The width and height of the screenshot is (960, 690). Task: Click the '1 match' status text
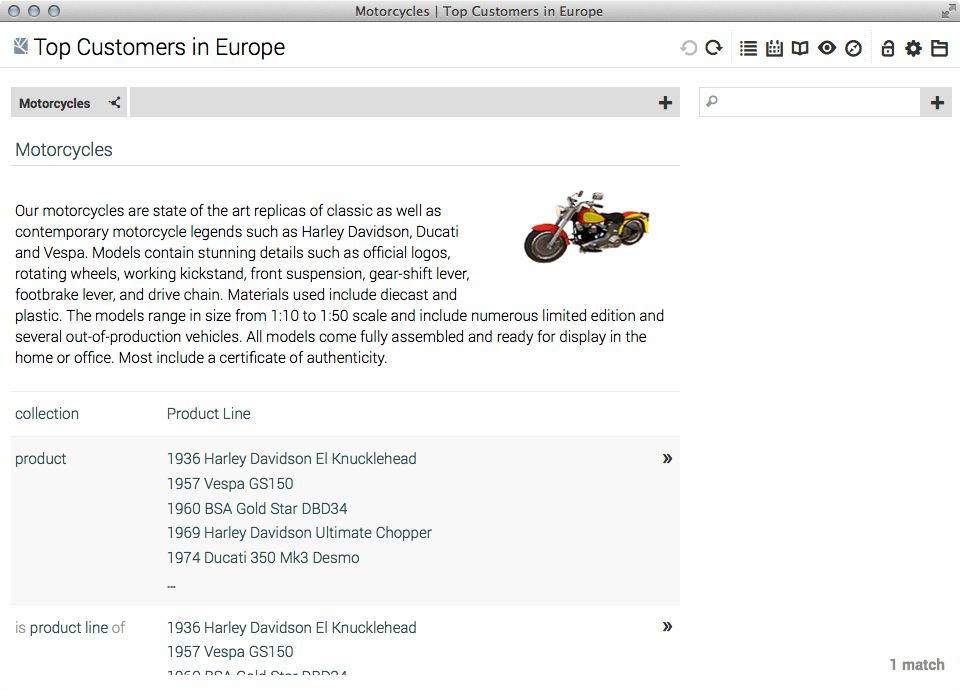[917, 665]
